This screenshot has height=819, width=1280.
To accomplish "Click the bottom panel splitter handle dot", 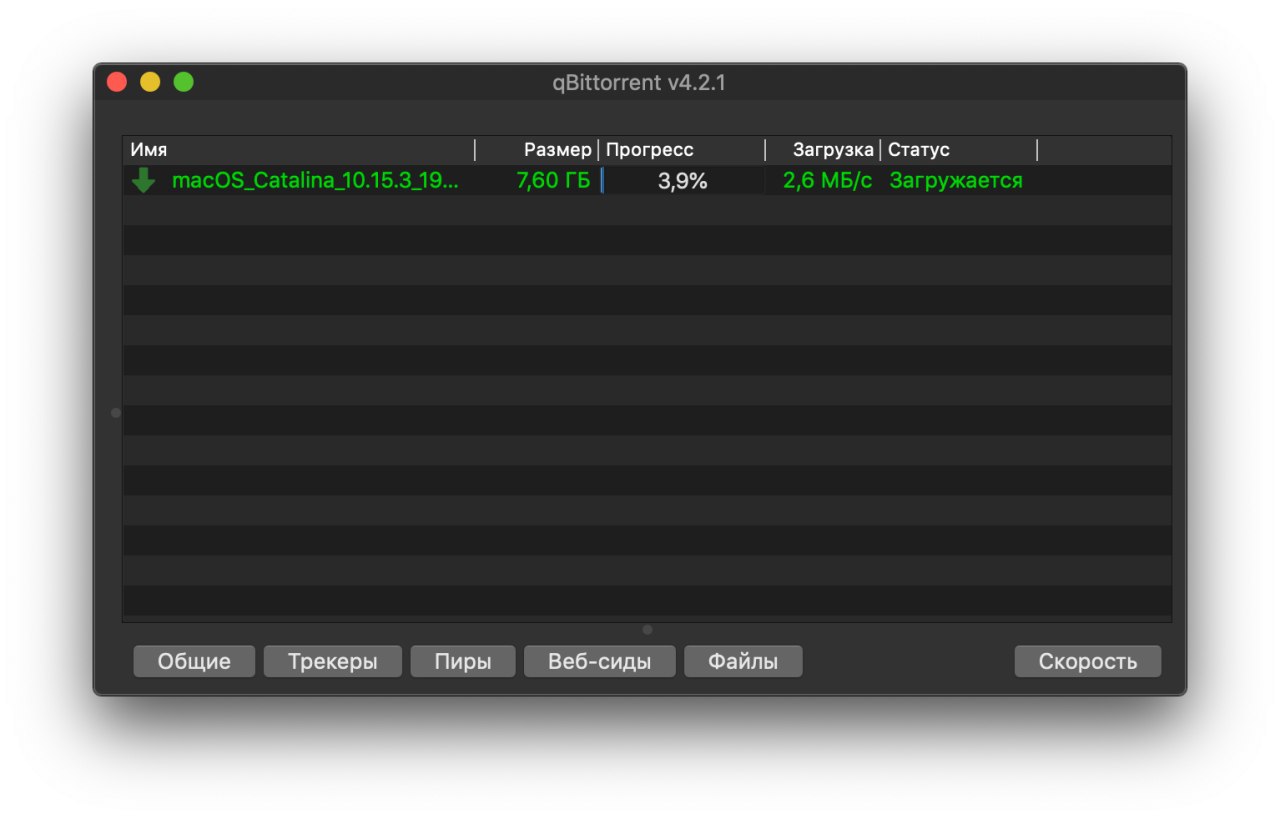I will click(x=647, y=630).
